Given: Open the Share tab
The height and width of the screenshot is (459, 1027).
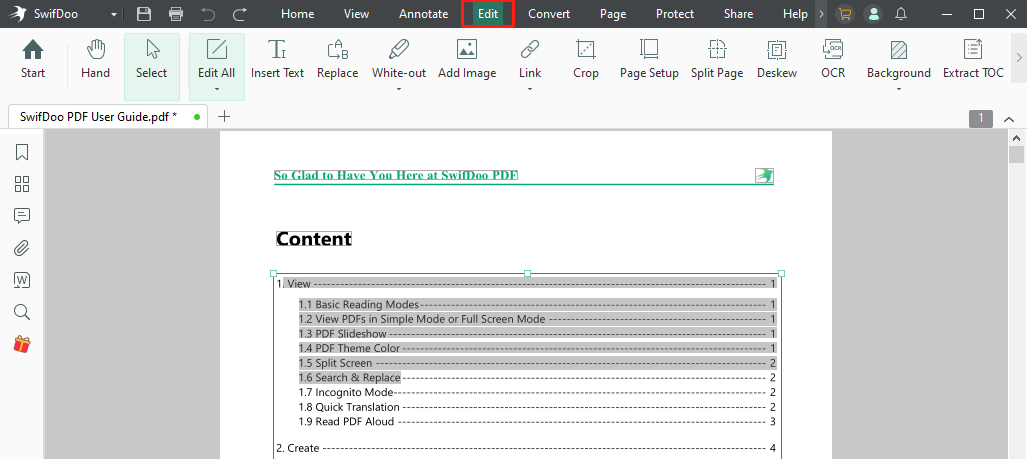Looking at the screenshot, I should 738,14.
